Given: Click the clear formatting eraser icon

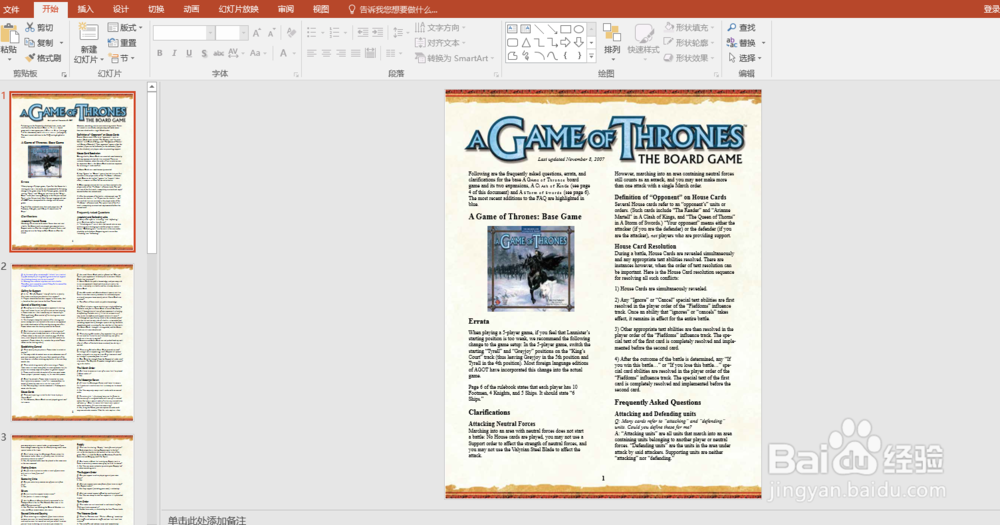Looking at the screenshot, I should [291, 33].
